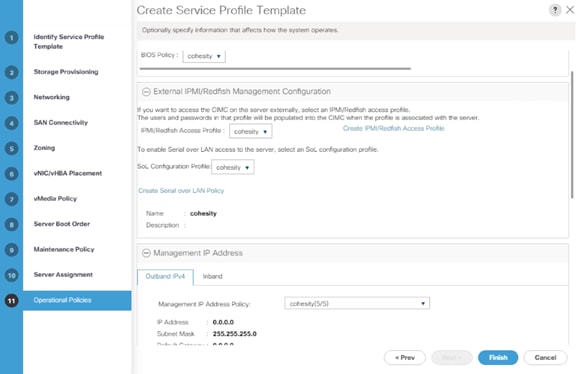Go to Server Boot Order step
The image size is (578, 374).
[62, 224]
